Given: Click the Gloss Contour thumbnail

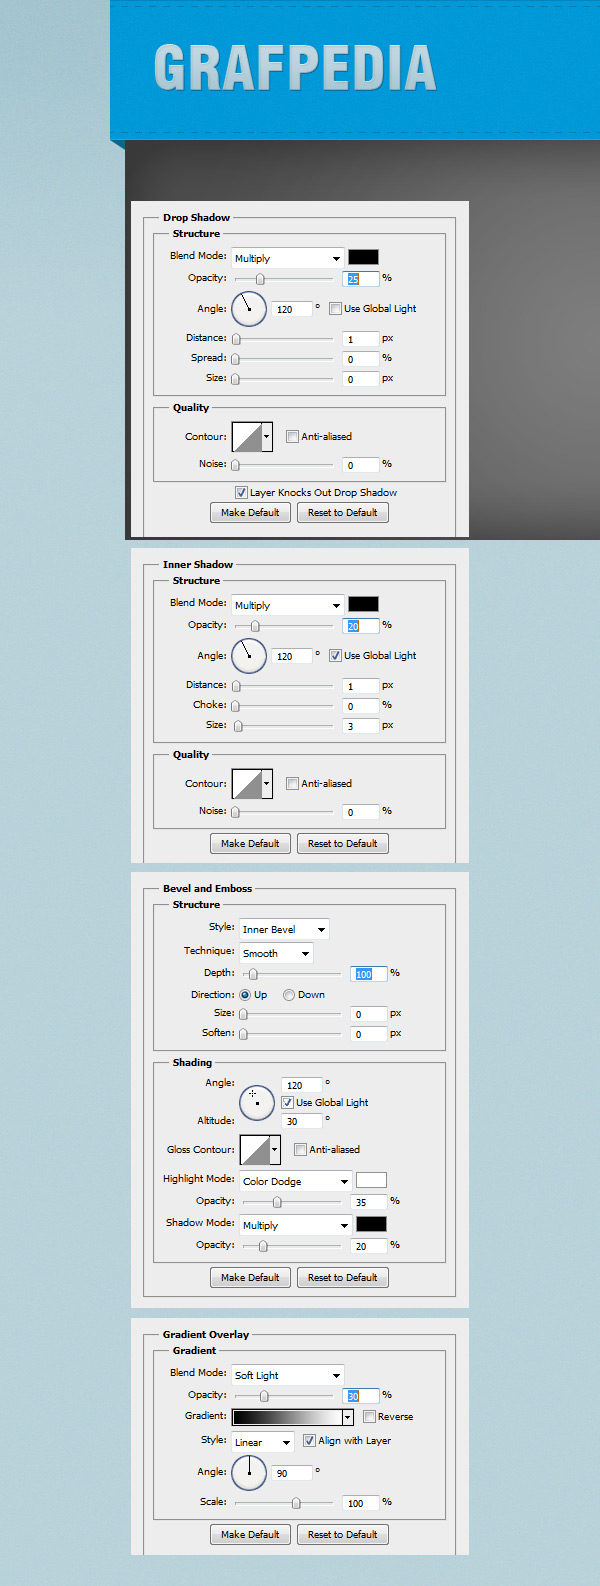Looking at the screenshot, I should click(254, 1150).
